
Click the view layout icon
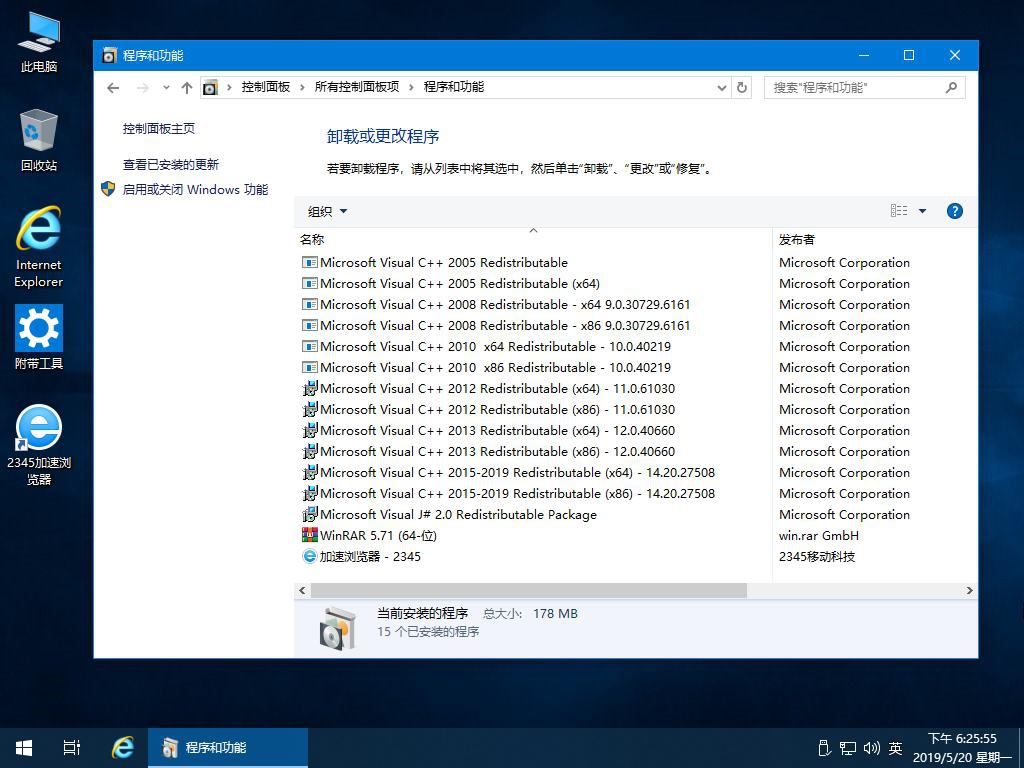[899, 210]
